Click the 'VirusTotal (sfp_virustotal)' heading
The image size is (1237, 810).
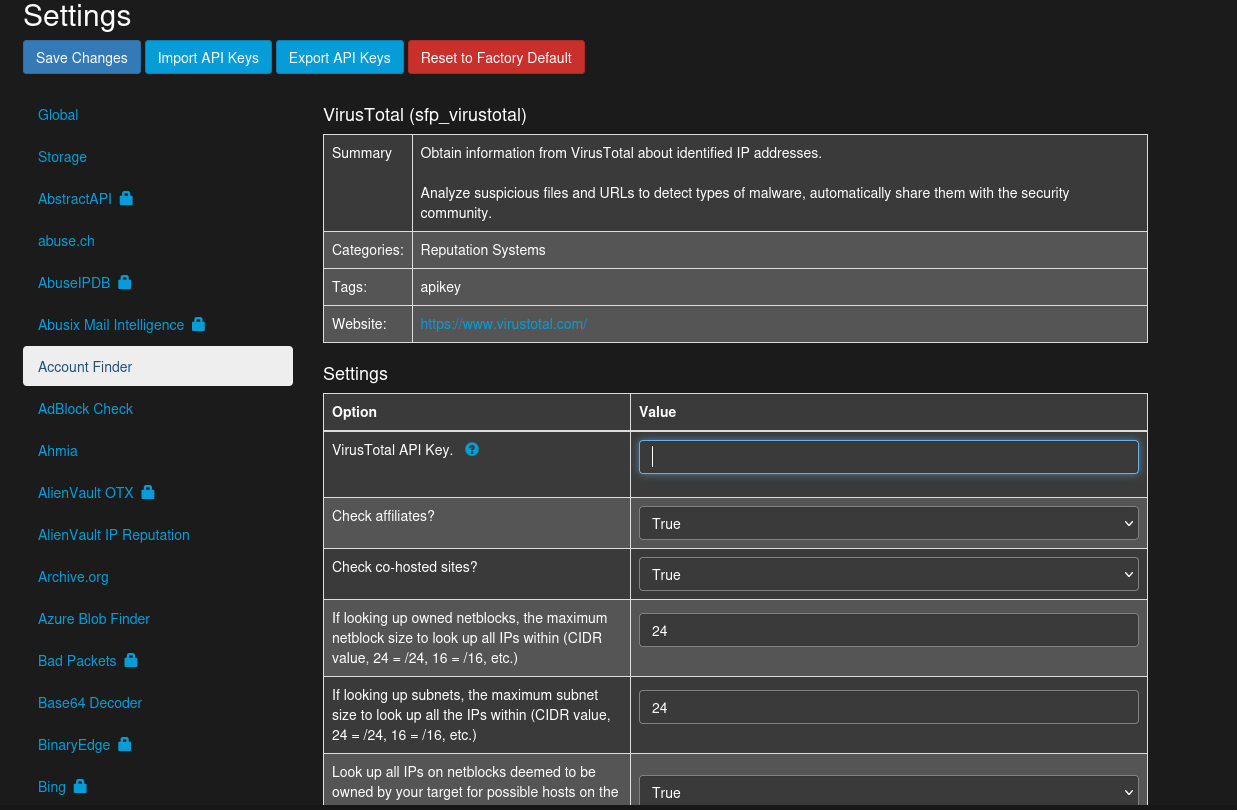(425, 115)
